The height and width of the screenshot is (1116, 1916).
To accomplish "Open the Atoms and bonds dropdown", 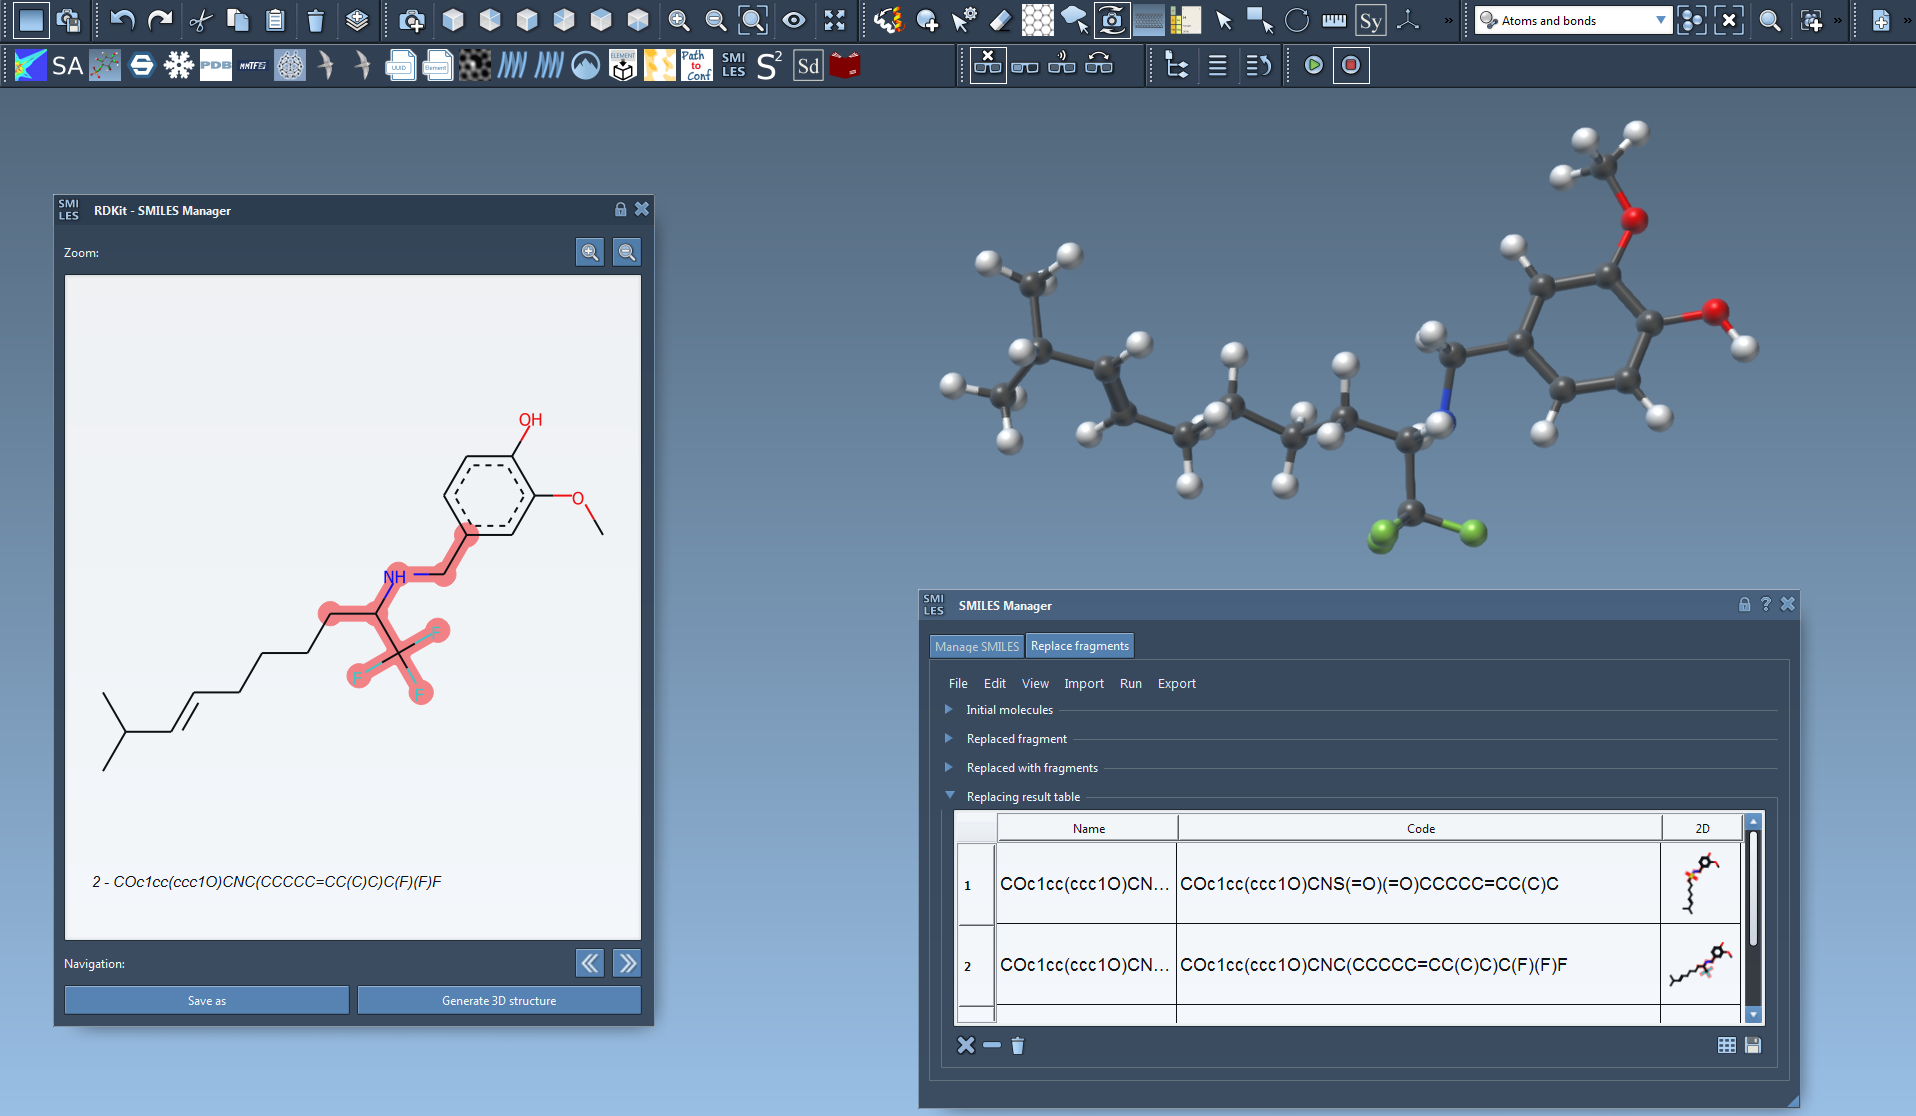I will [1660, 20].
